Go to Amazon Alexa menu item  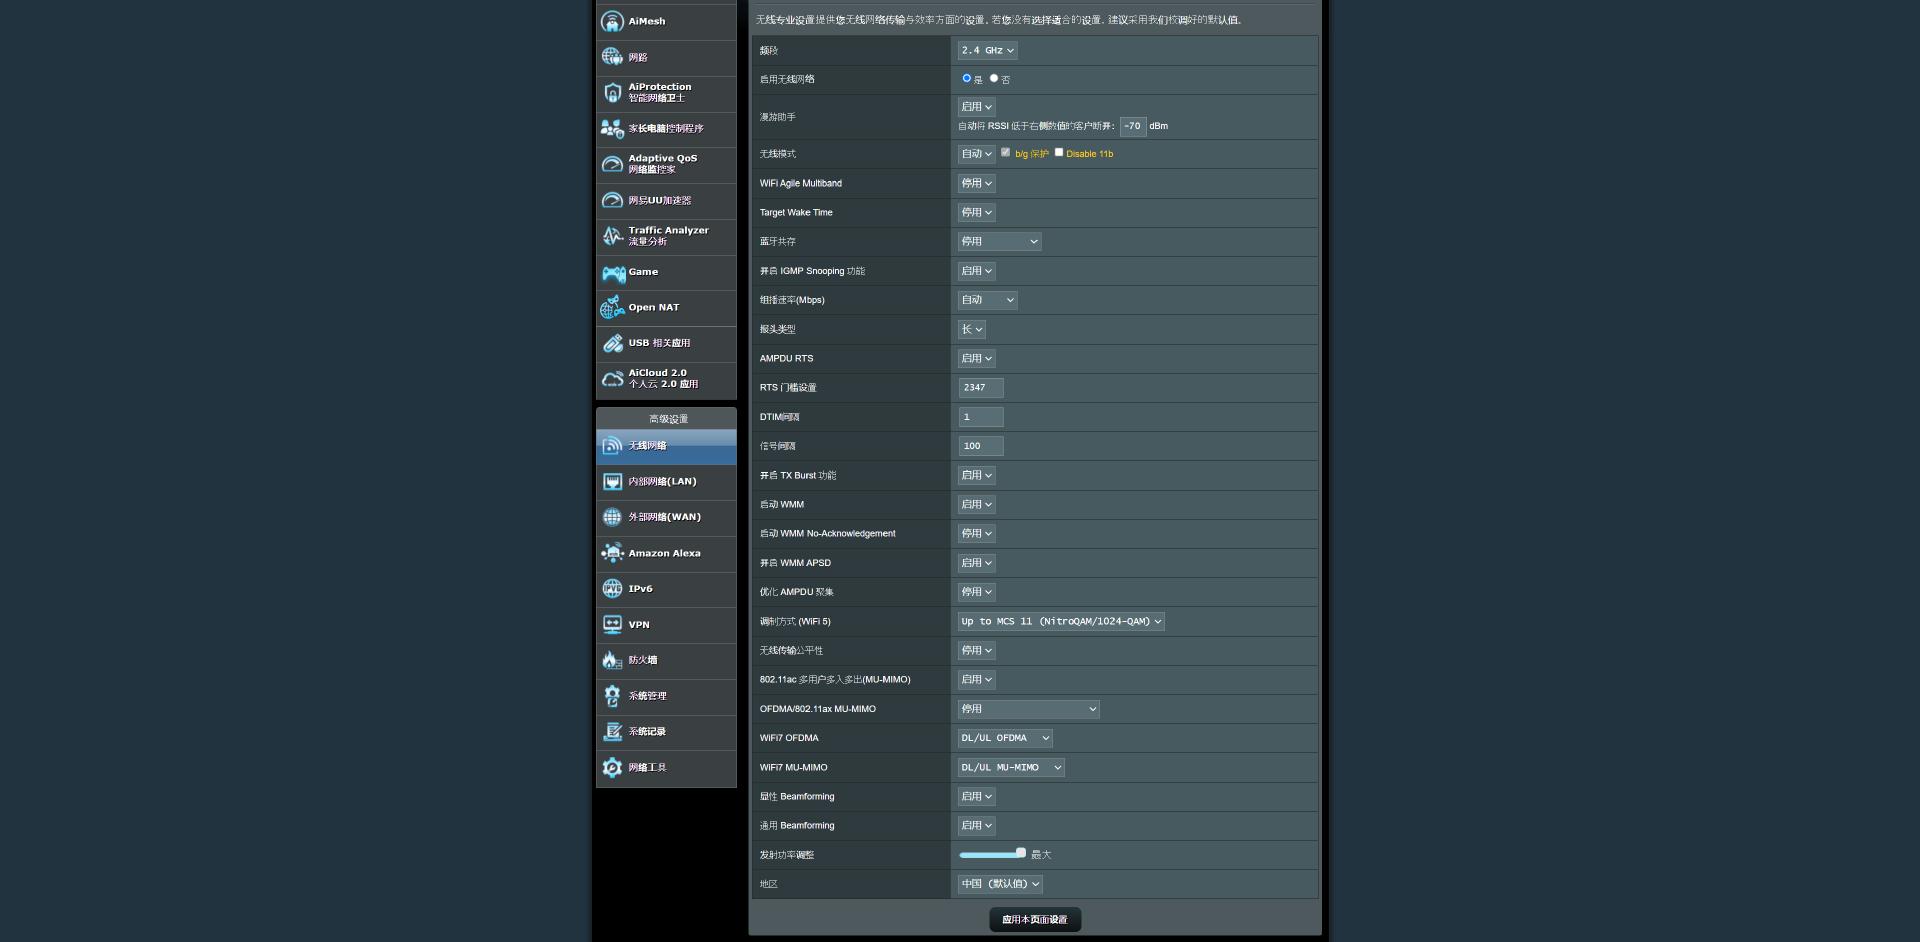click(664, 553)
